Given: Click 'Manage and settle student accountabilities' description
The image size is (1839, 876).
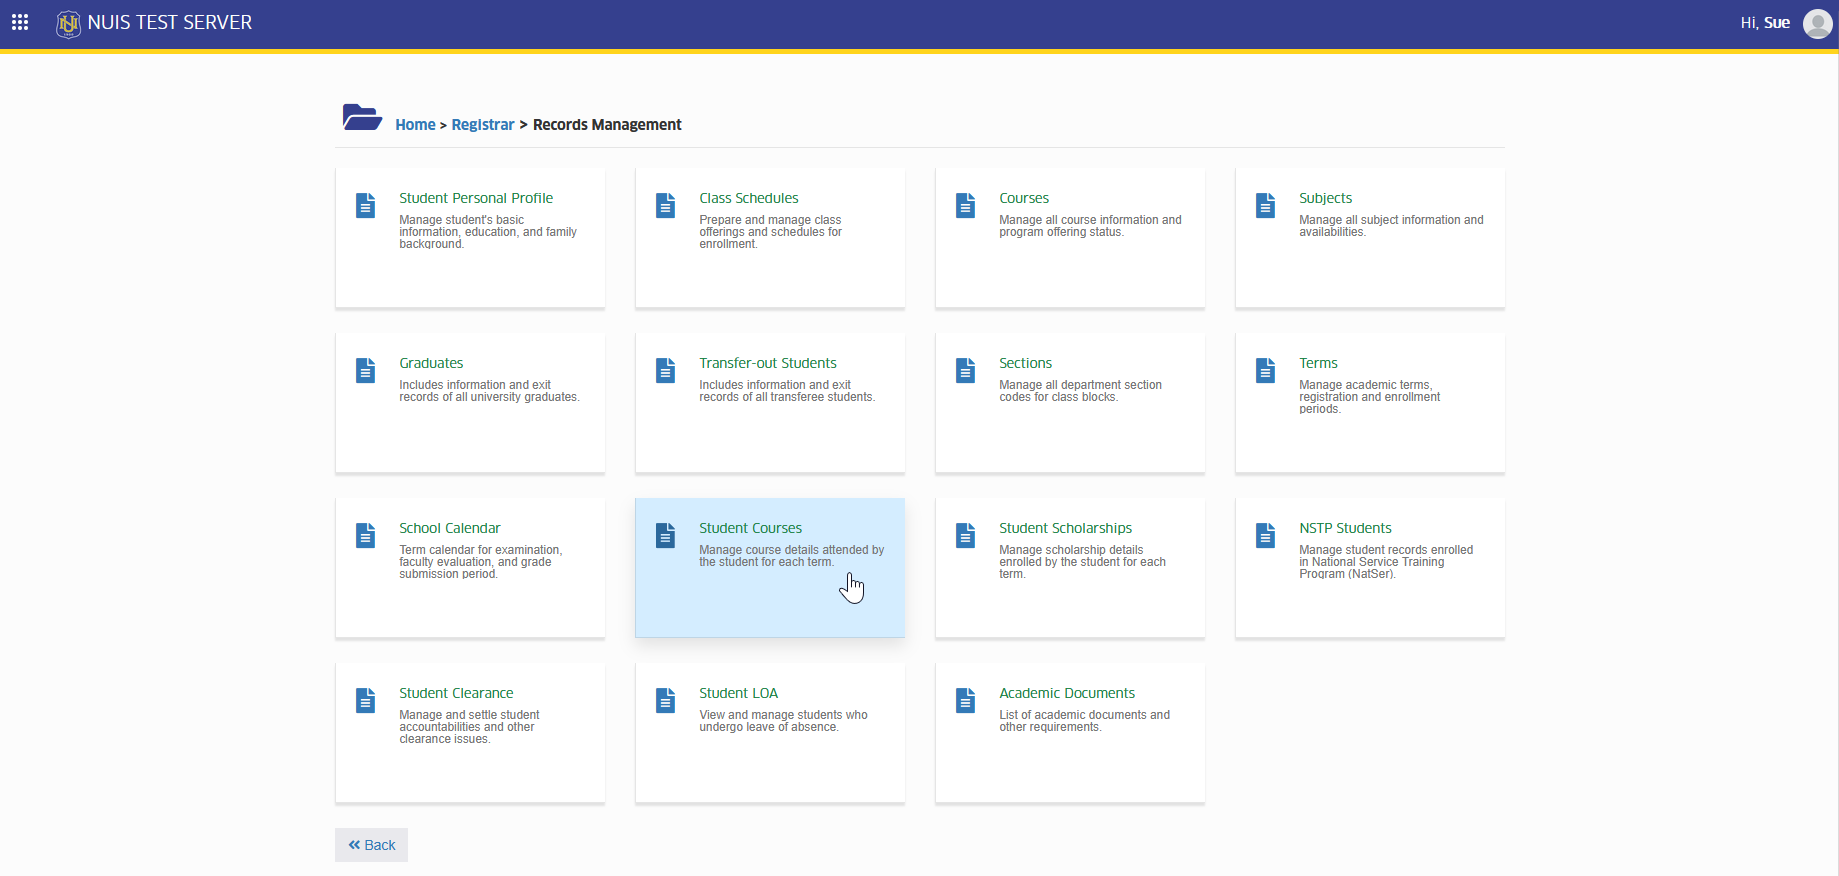Looking at the screenshot, I should [x=469, y=727].
